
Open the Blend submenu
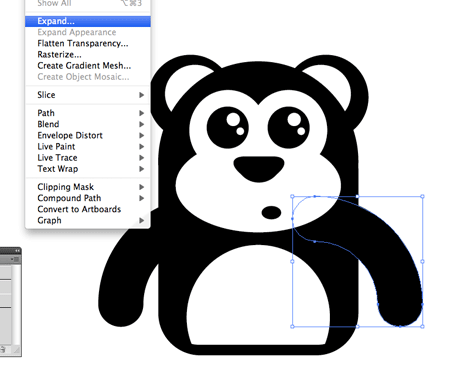pos(142,124)
